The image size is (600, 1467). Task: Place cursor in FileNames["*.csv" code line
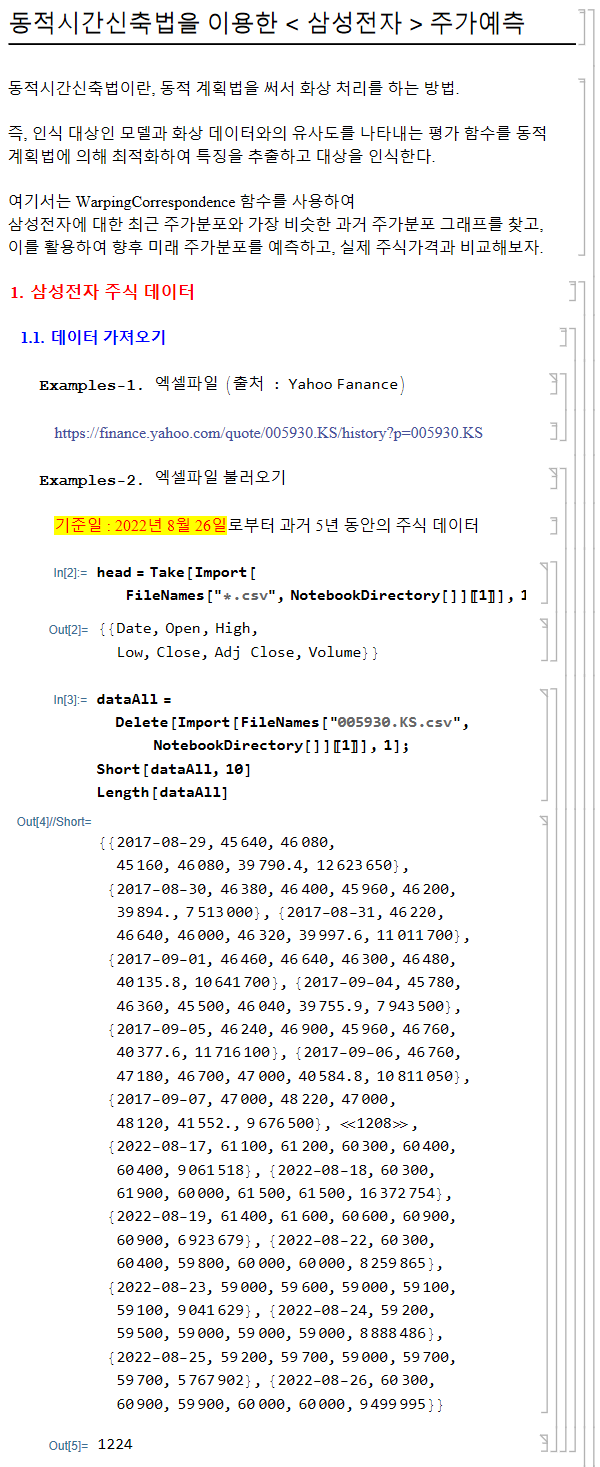pos(325,596)
